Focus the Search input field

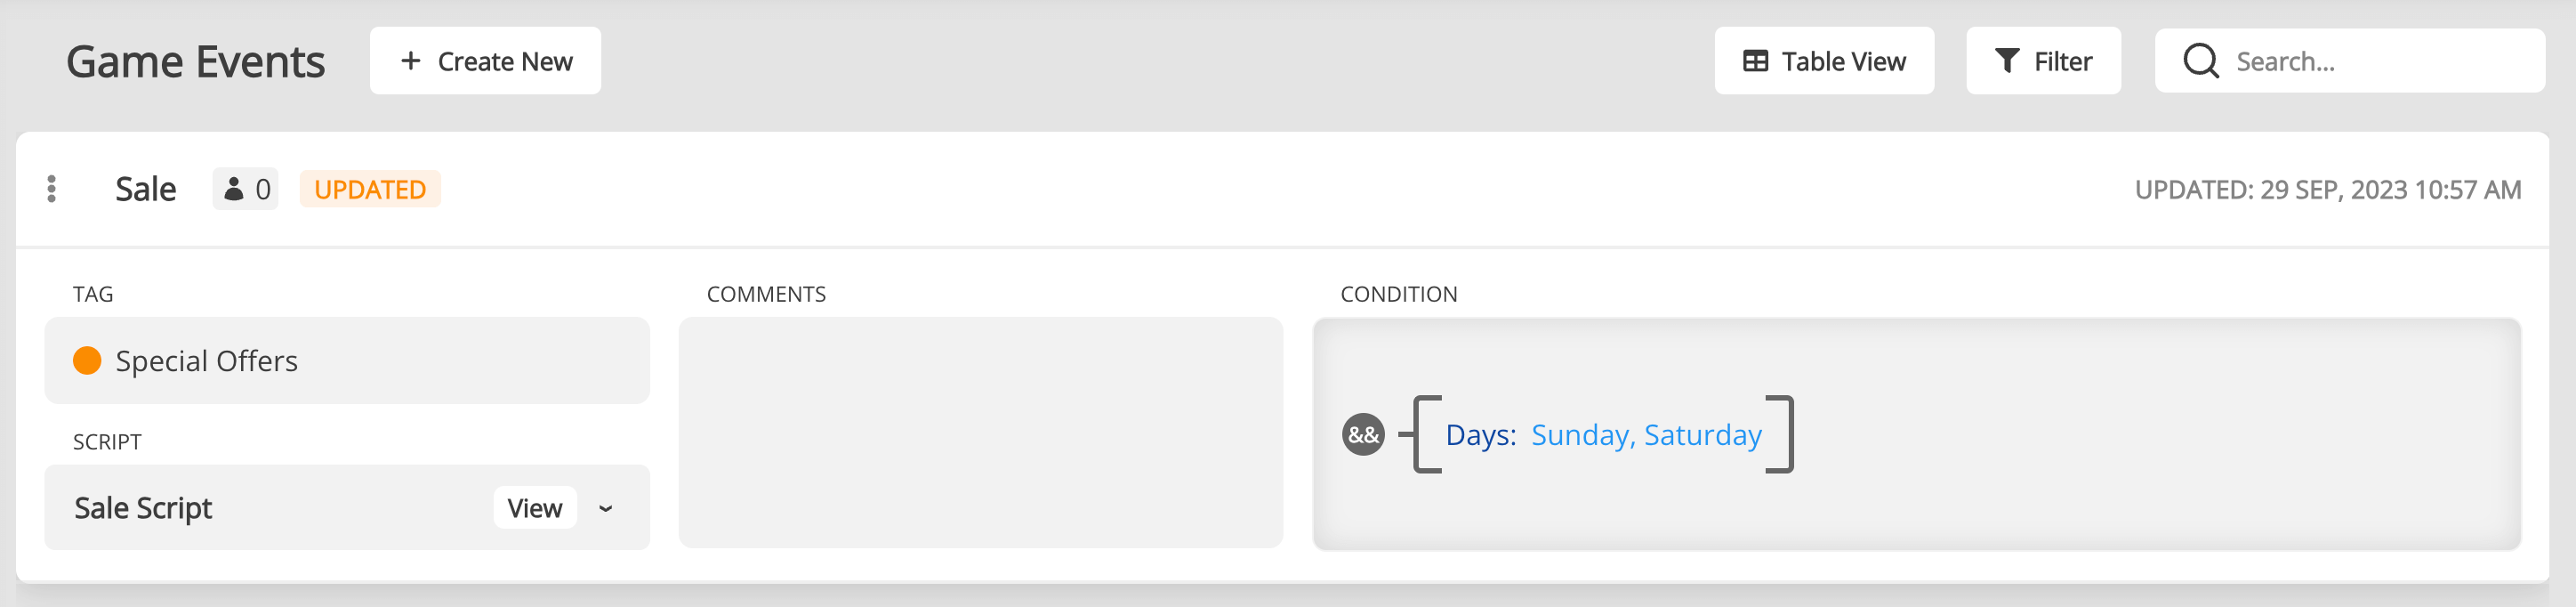coord(2380,62)
